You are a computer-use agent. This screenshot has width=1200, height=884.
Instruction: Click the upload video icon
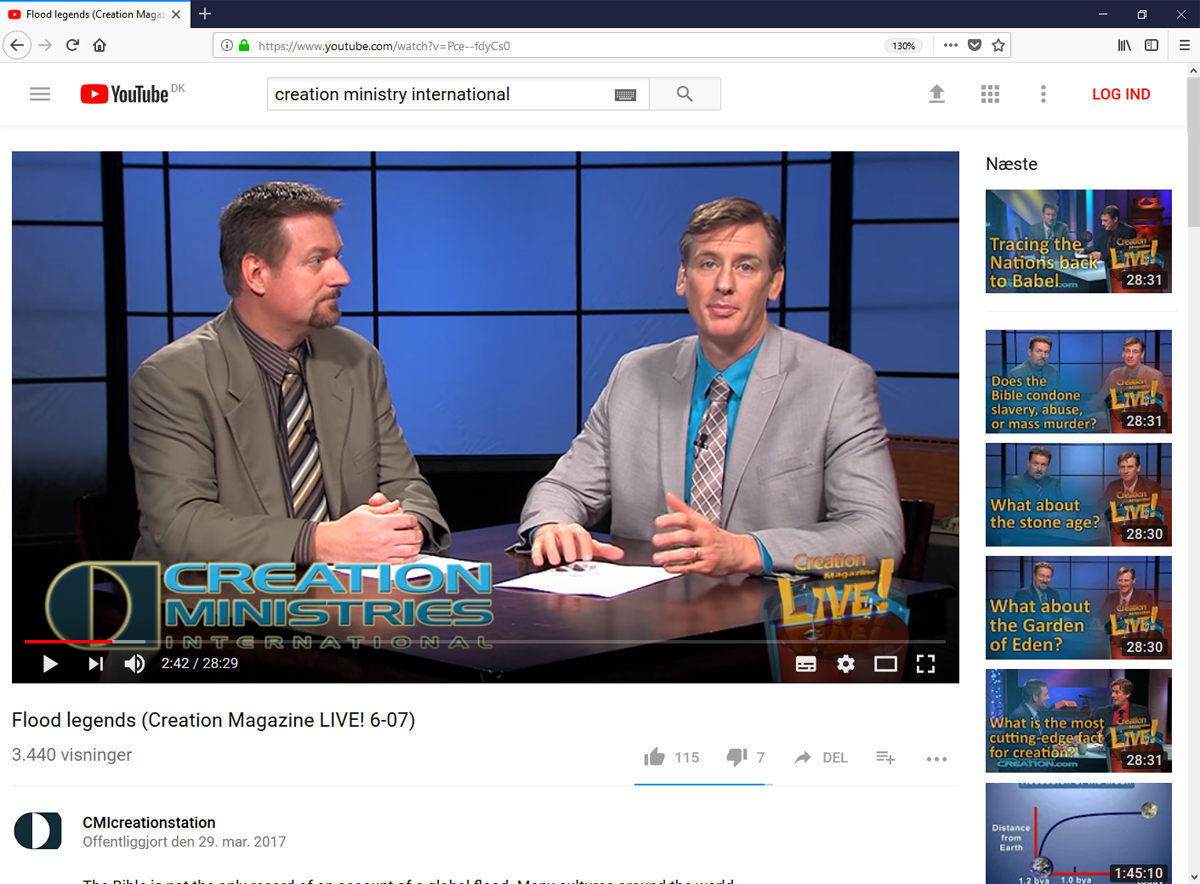(x=937, y=94)
